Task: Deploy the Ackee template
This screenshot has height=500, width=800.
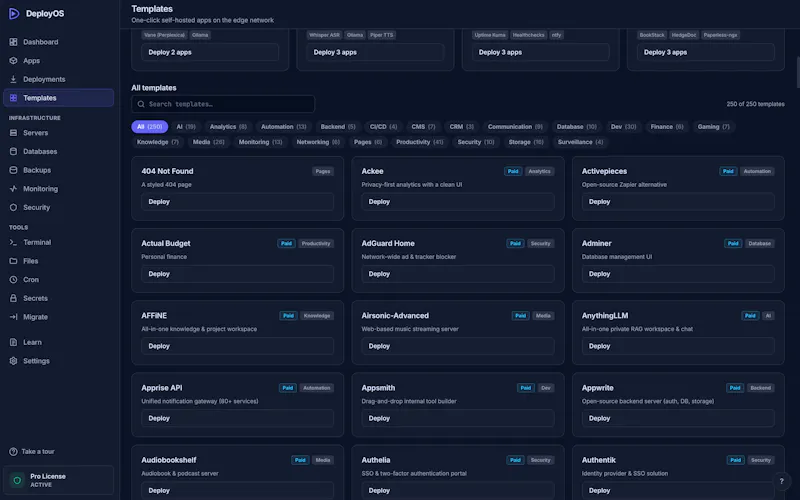Action: tap(458, 202)
